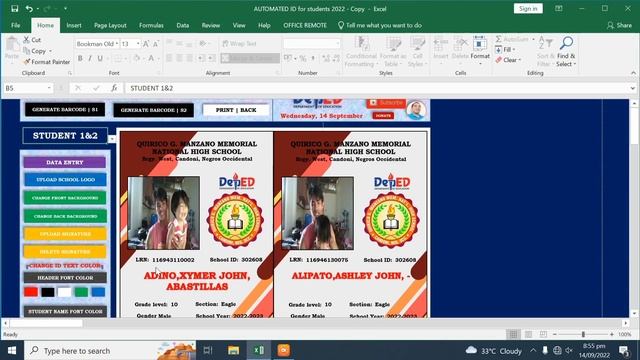This screenshot has width=640, height=360.
Task: Open the Clear options
Action: (508, 60)
